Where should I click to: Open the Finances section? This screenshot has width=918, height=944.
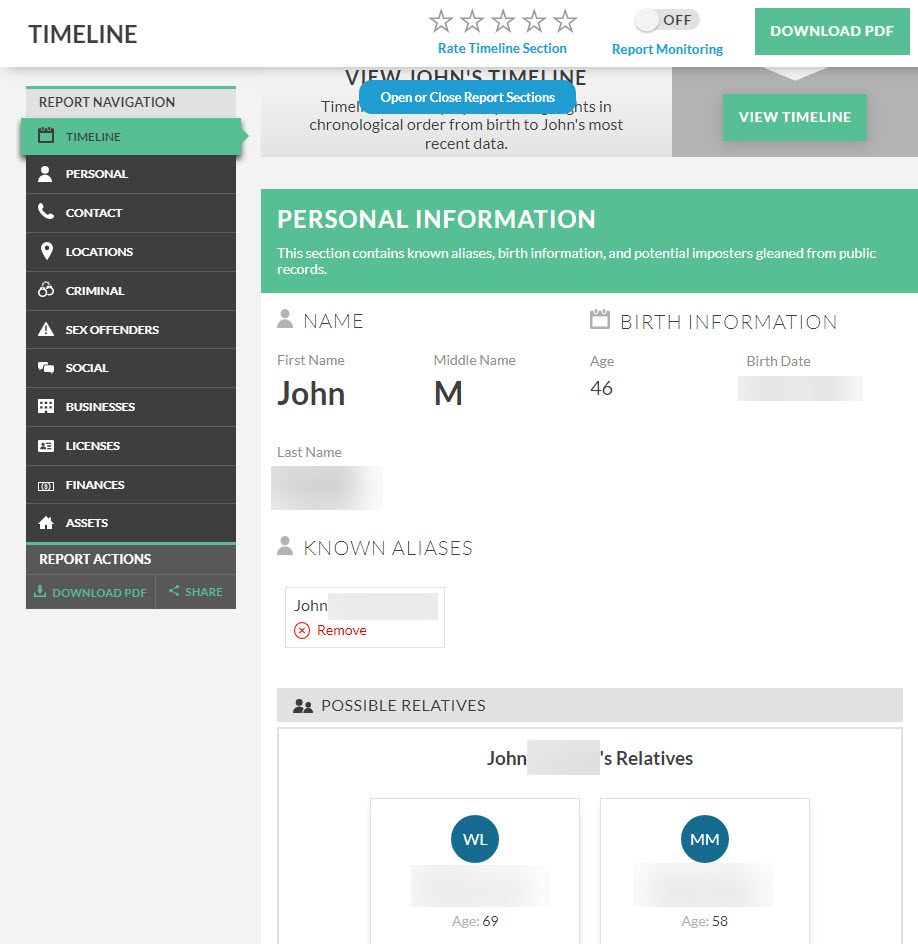(x=131, y=485)
